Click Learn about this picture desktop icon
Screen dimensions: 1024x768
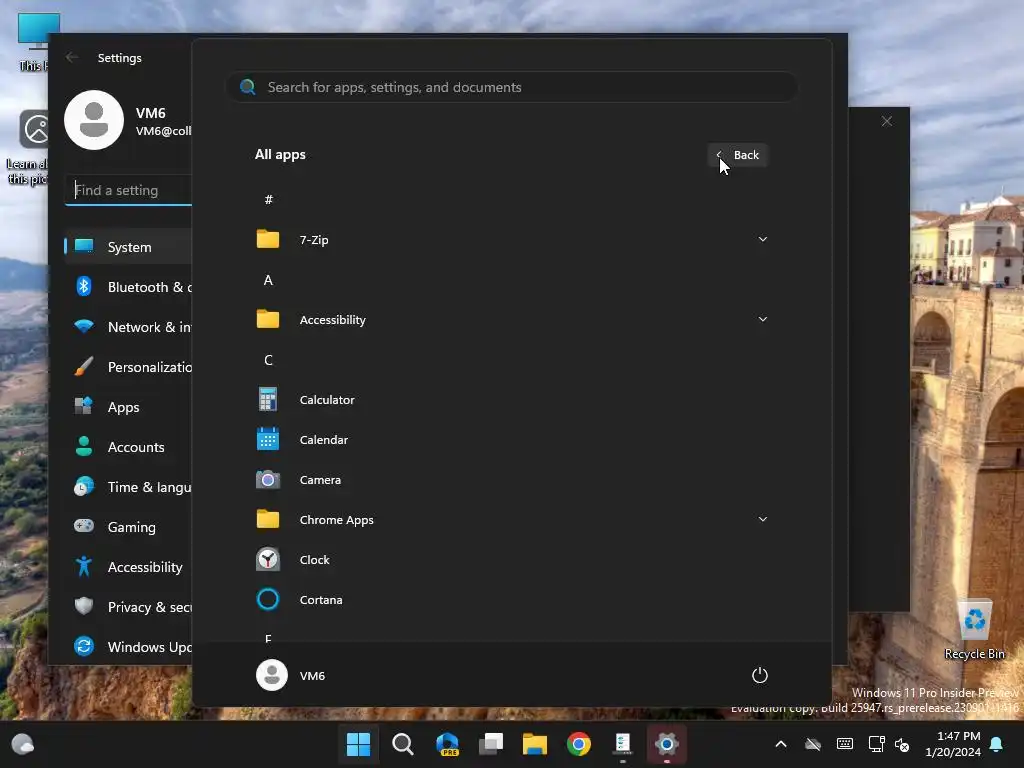point(27,148)
